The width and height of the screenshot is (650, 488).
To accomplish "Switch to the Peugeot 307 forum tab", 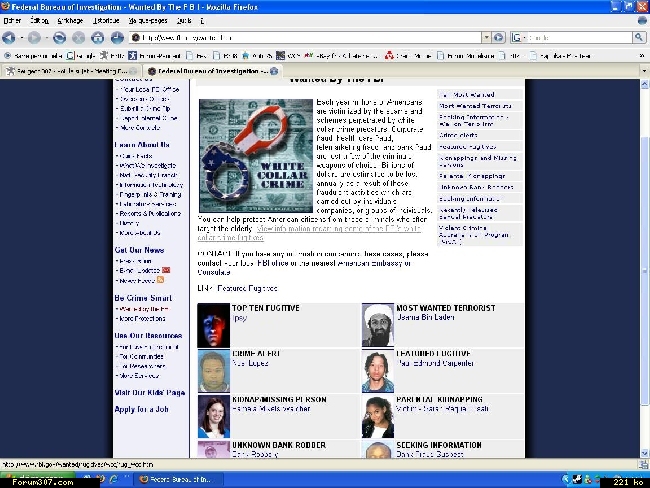I will coord(70,71).
